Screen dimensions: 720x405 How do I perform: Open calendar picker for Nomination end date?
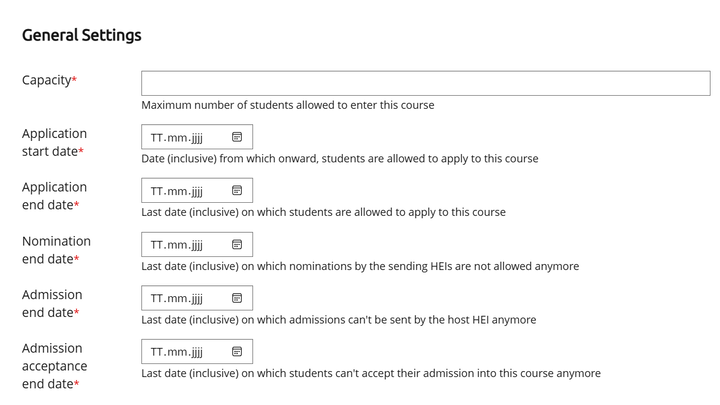pos(237,245)
